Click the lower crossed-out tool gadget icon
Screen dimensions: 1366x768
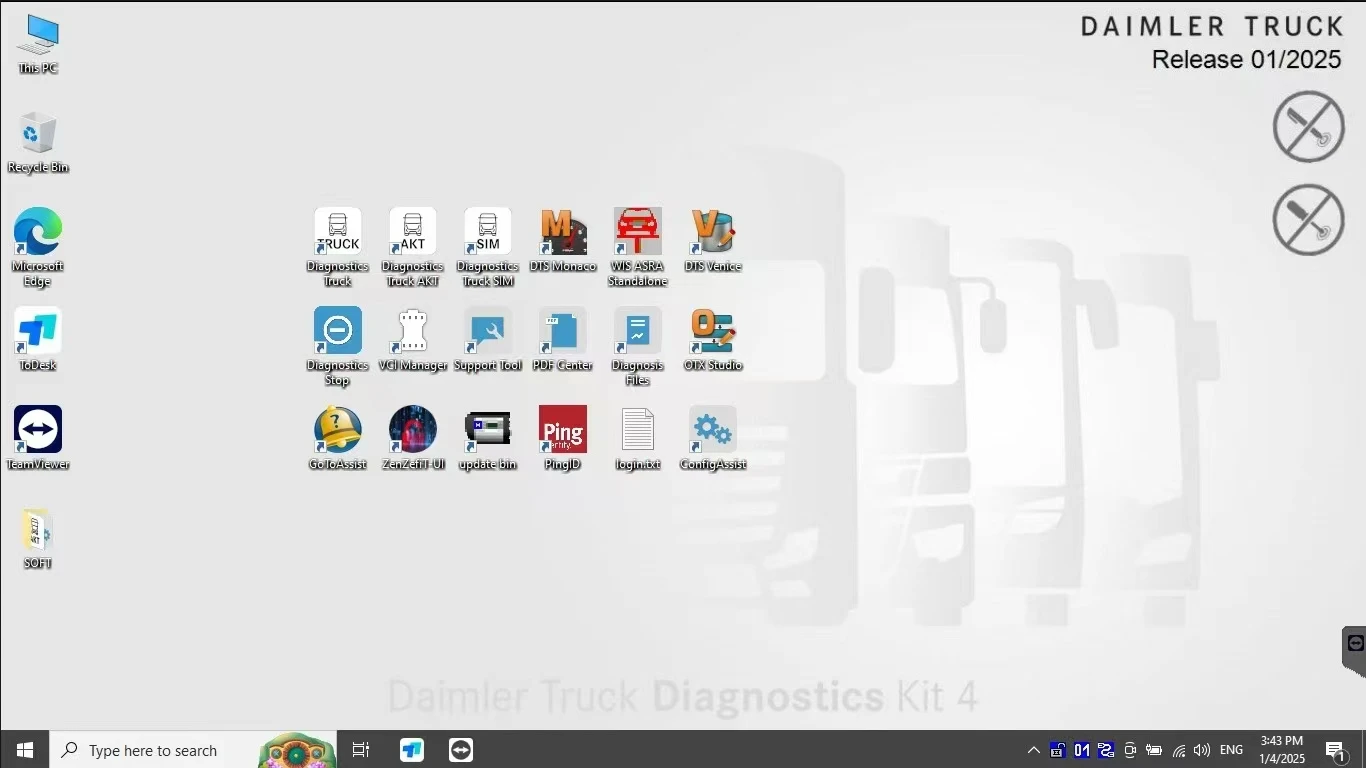1308,219
